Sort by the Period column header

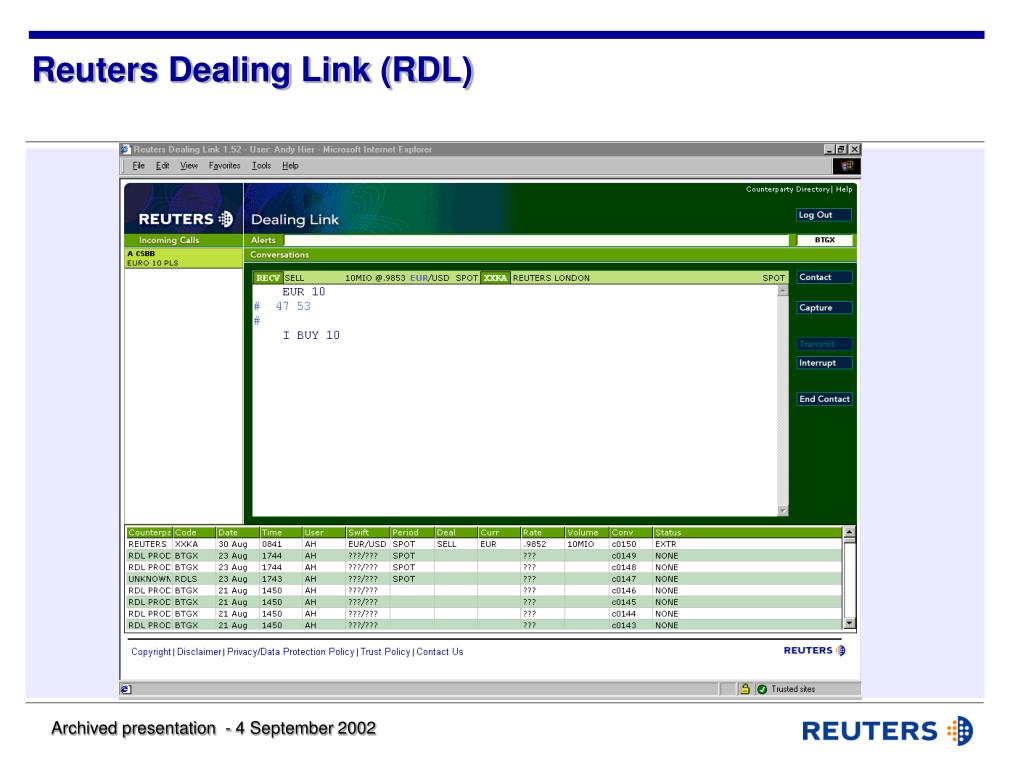(412, 533)
